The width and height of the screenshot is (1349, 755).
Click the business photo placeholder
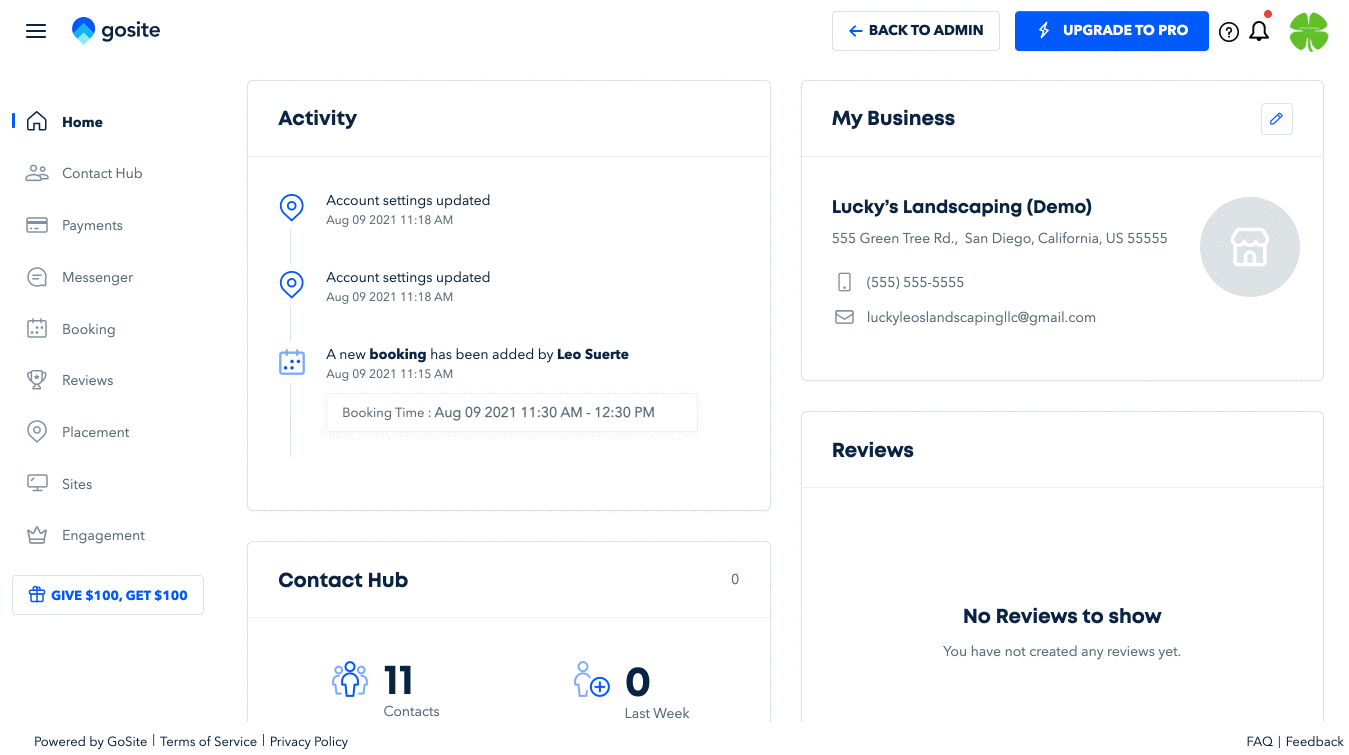tap(1249, 246)
